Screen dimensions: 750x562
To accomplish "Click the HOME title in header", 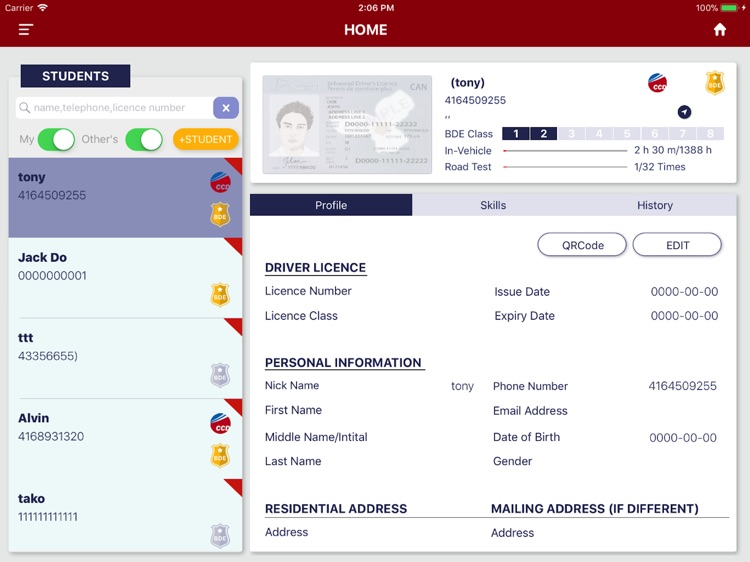I will (365, 30).
